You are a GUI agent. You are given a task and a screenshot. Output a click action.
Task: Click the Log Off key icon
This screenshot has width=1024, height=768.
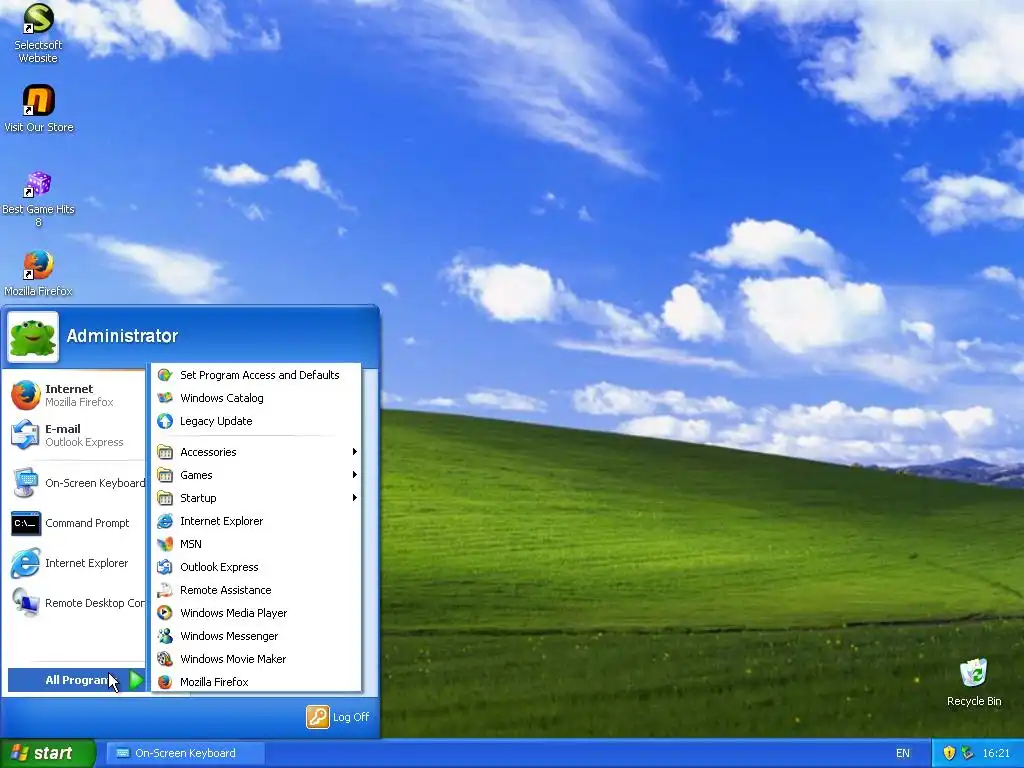point(317,717)
